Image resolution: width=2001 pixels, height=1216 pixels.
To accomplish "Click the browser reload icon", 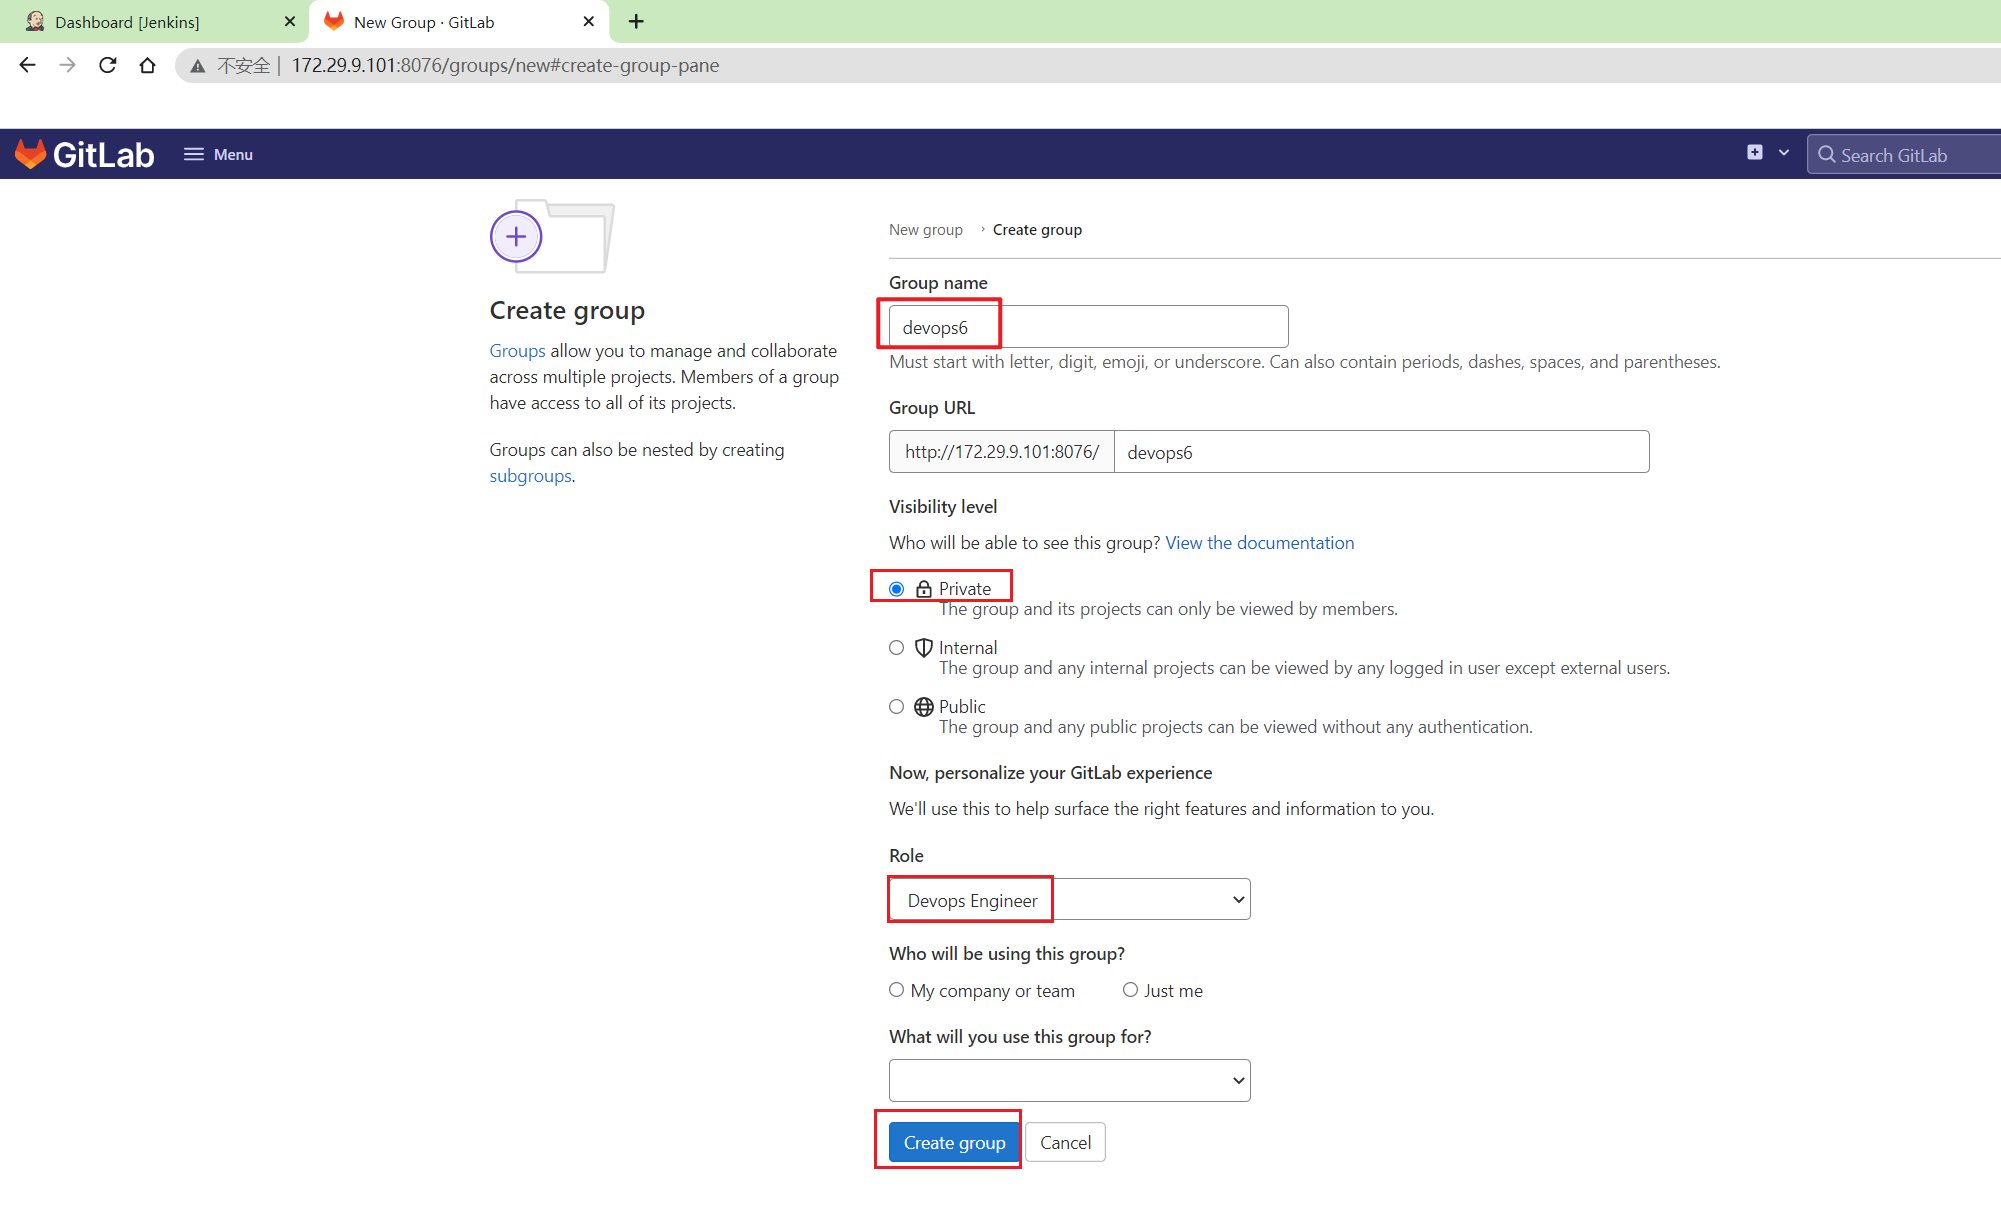I will tap(108, 65).
